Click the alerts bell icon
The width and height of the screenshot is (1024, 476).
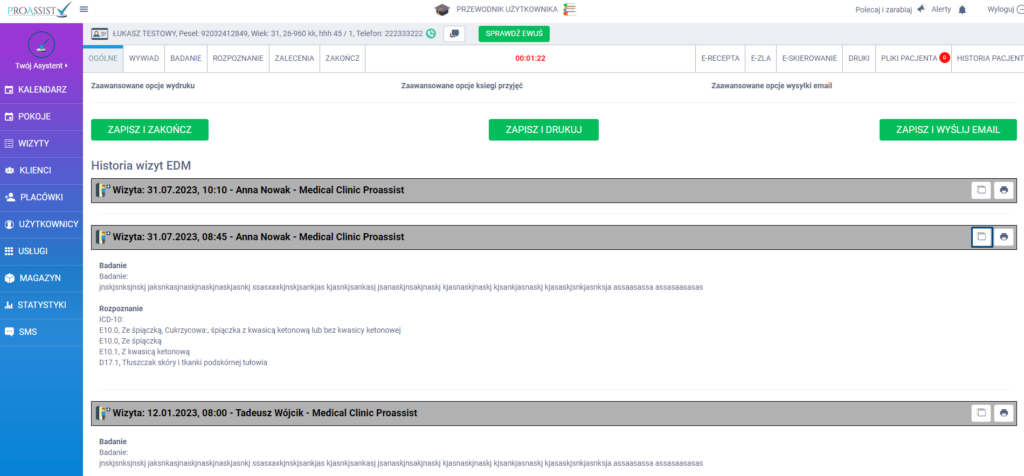(962, 10)
